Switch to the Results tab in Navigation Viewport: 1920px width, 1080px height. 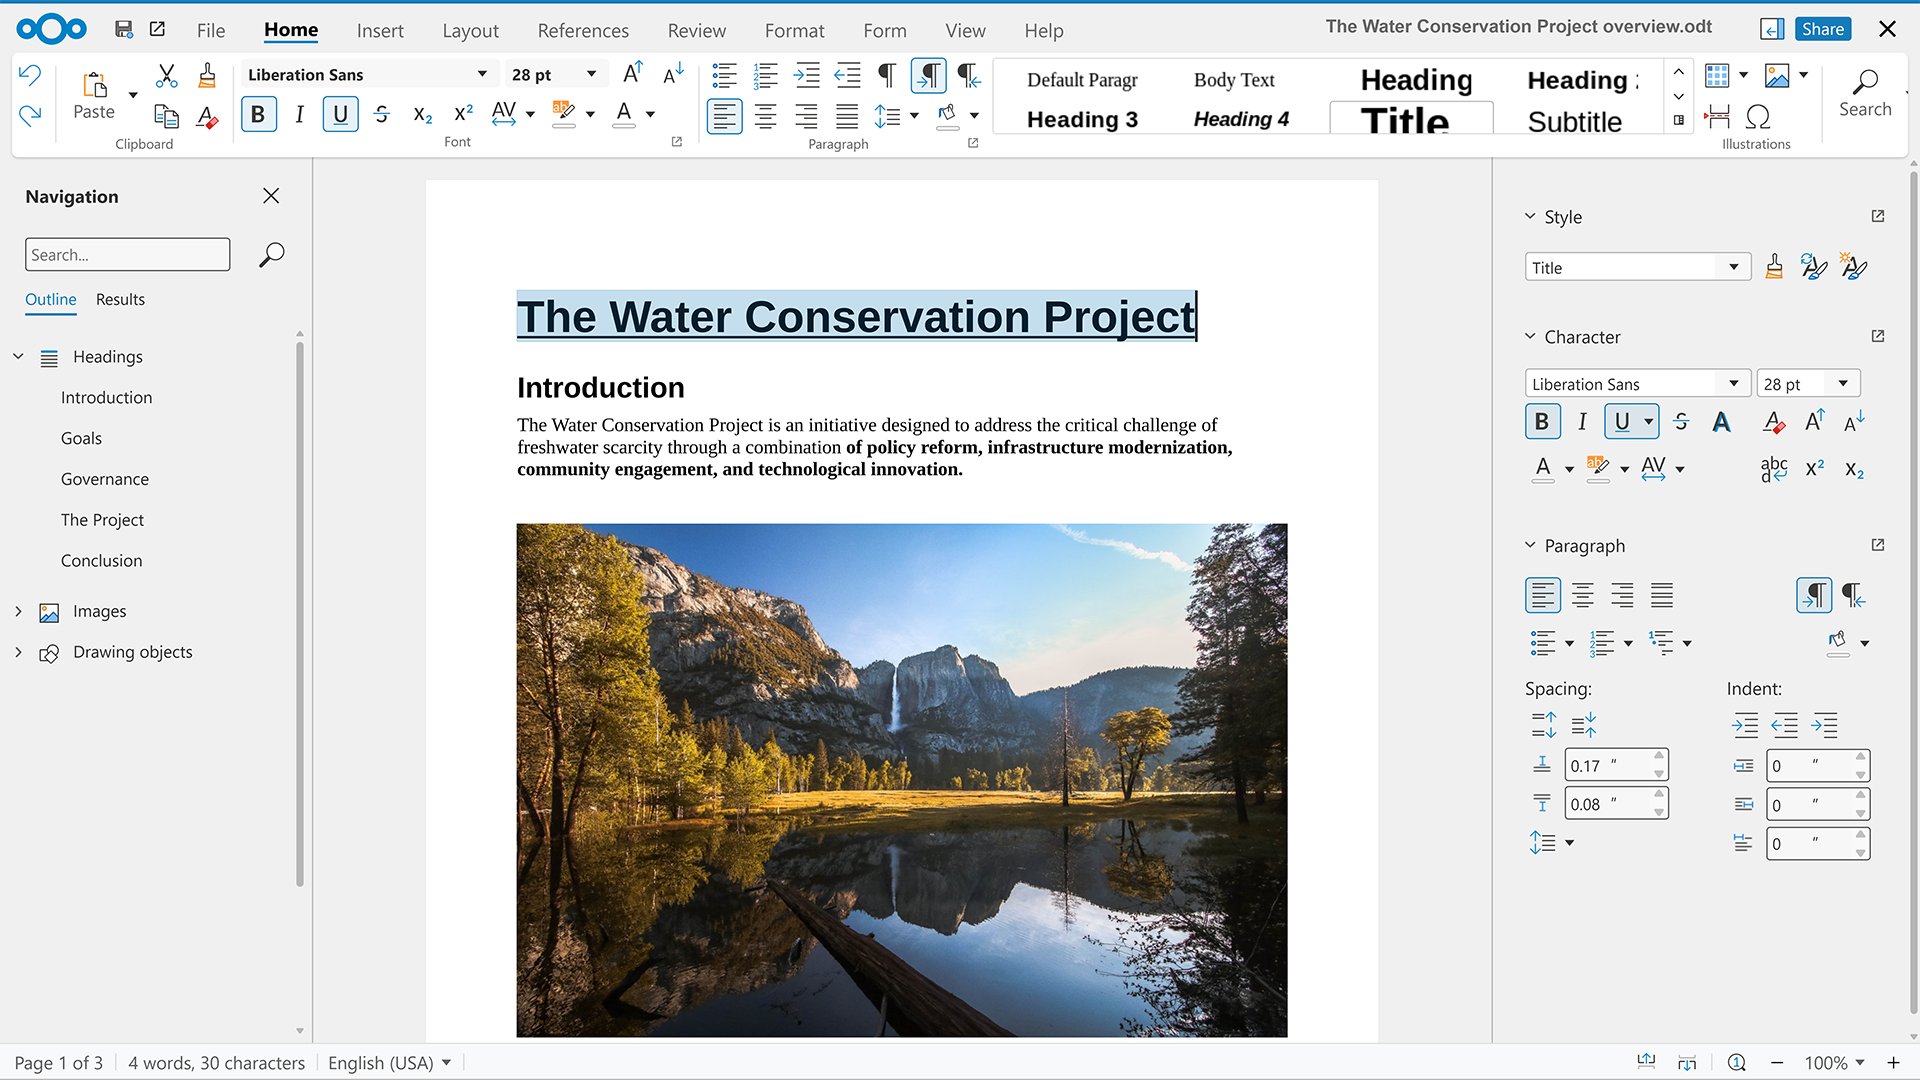(x=120, y=299)
